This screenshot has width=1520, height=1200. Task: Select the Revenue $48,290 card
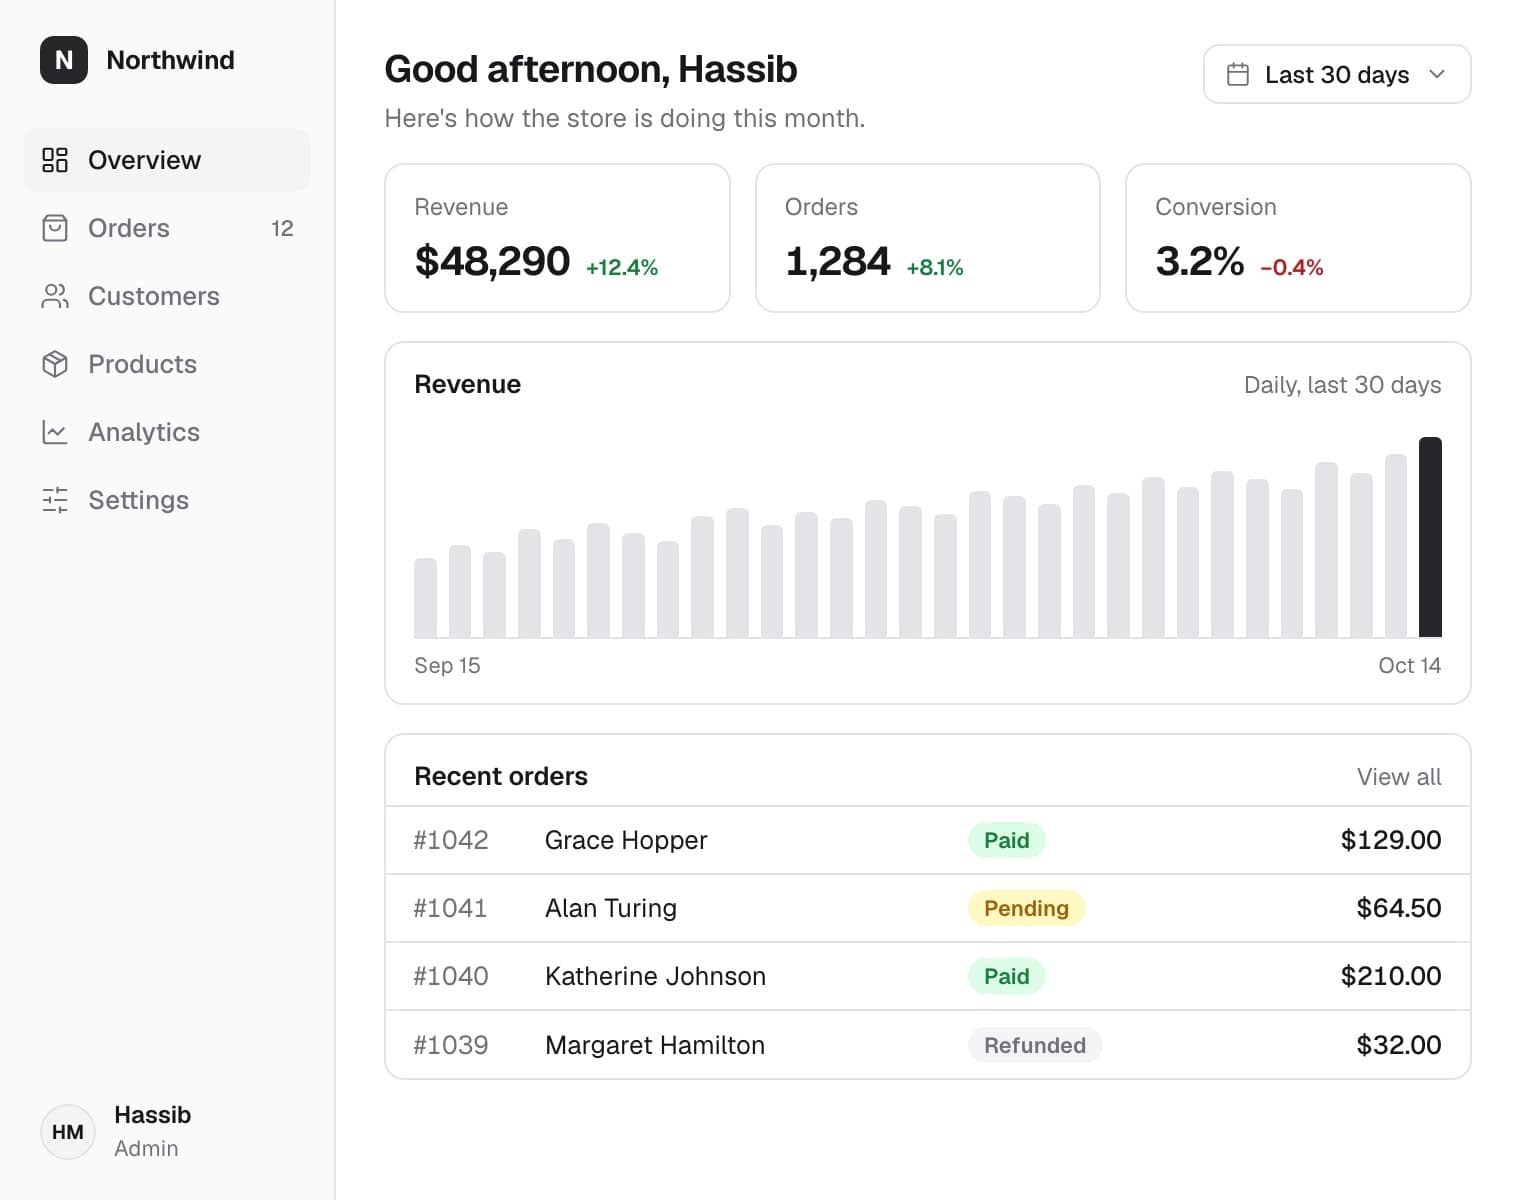(557, 238)
